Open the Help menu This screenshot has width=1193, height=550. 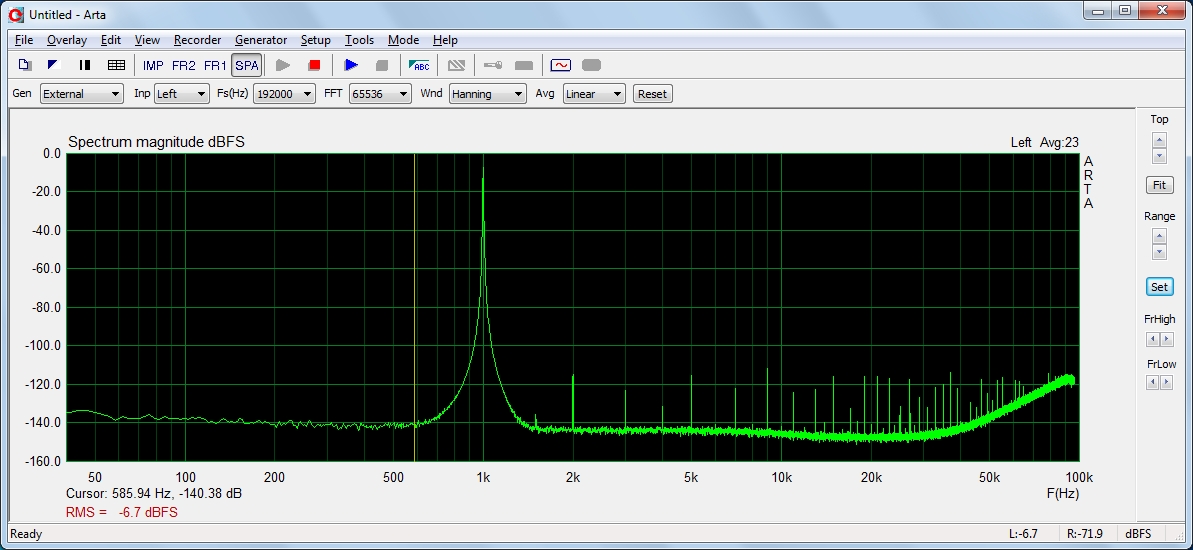(x=445, y=40)
